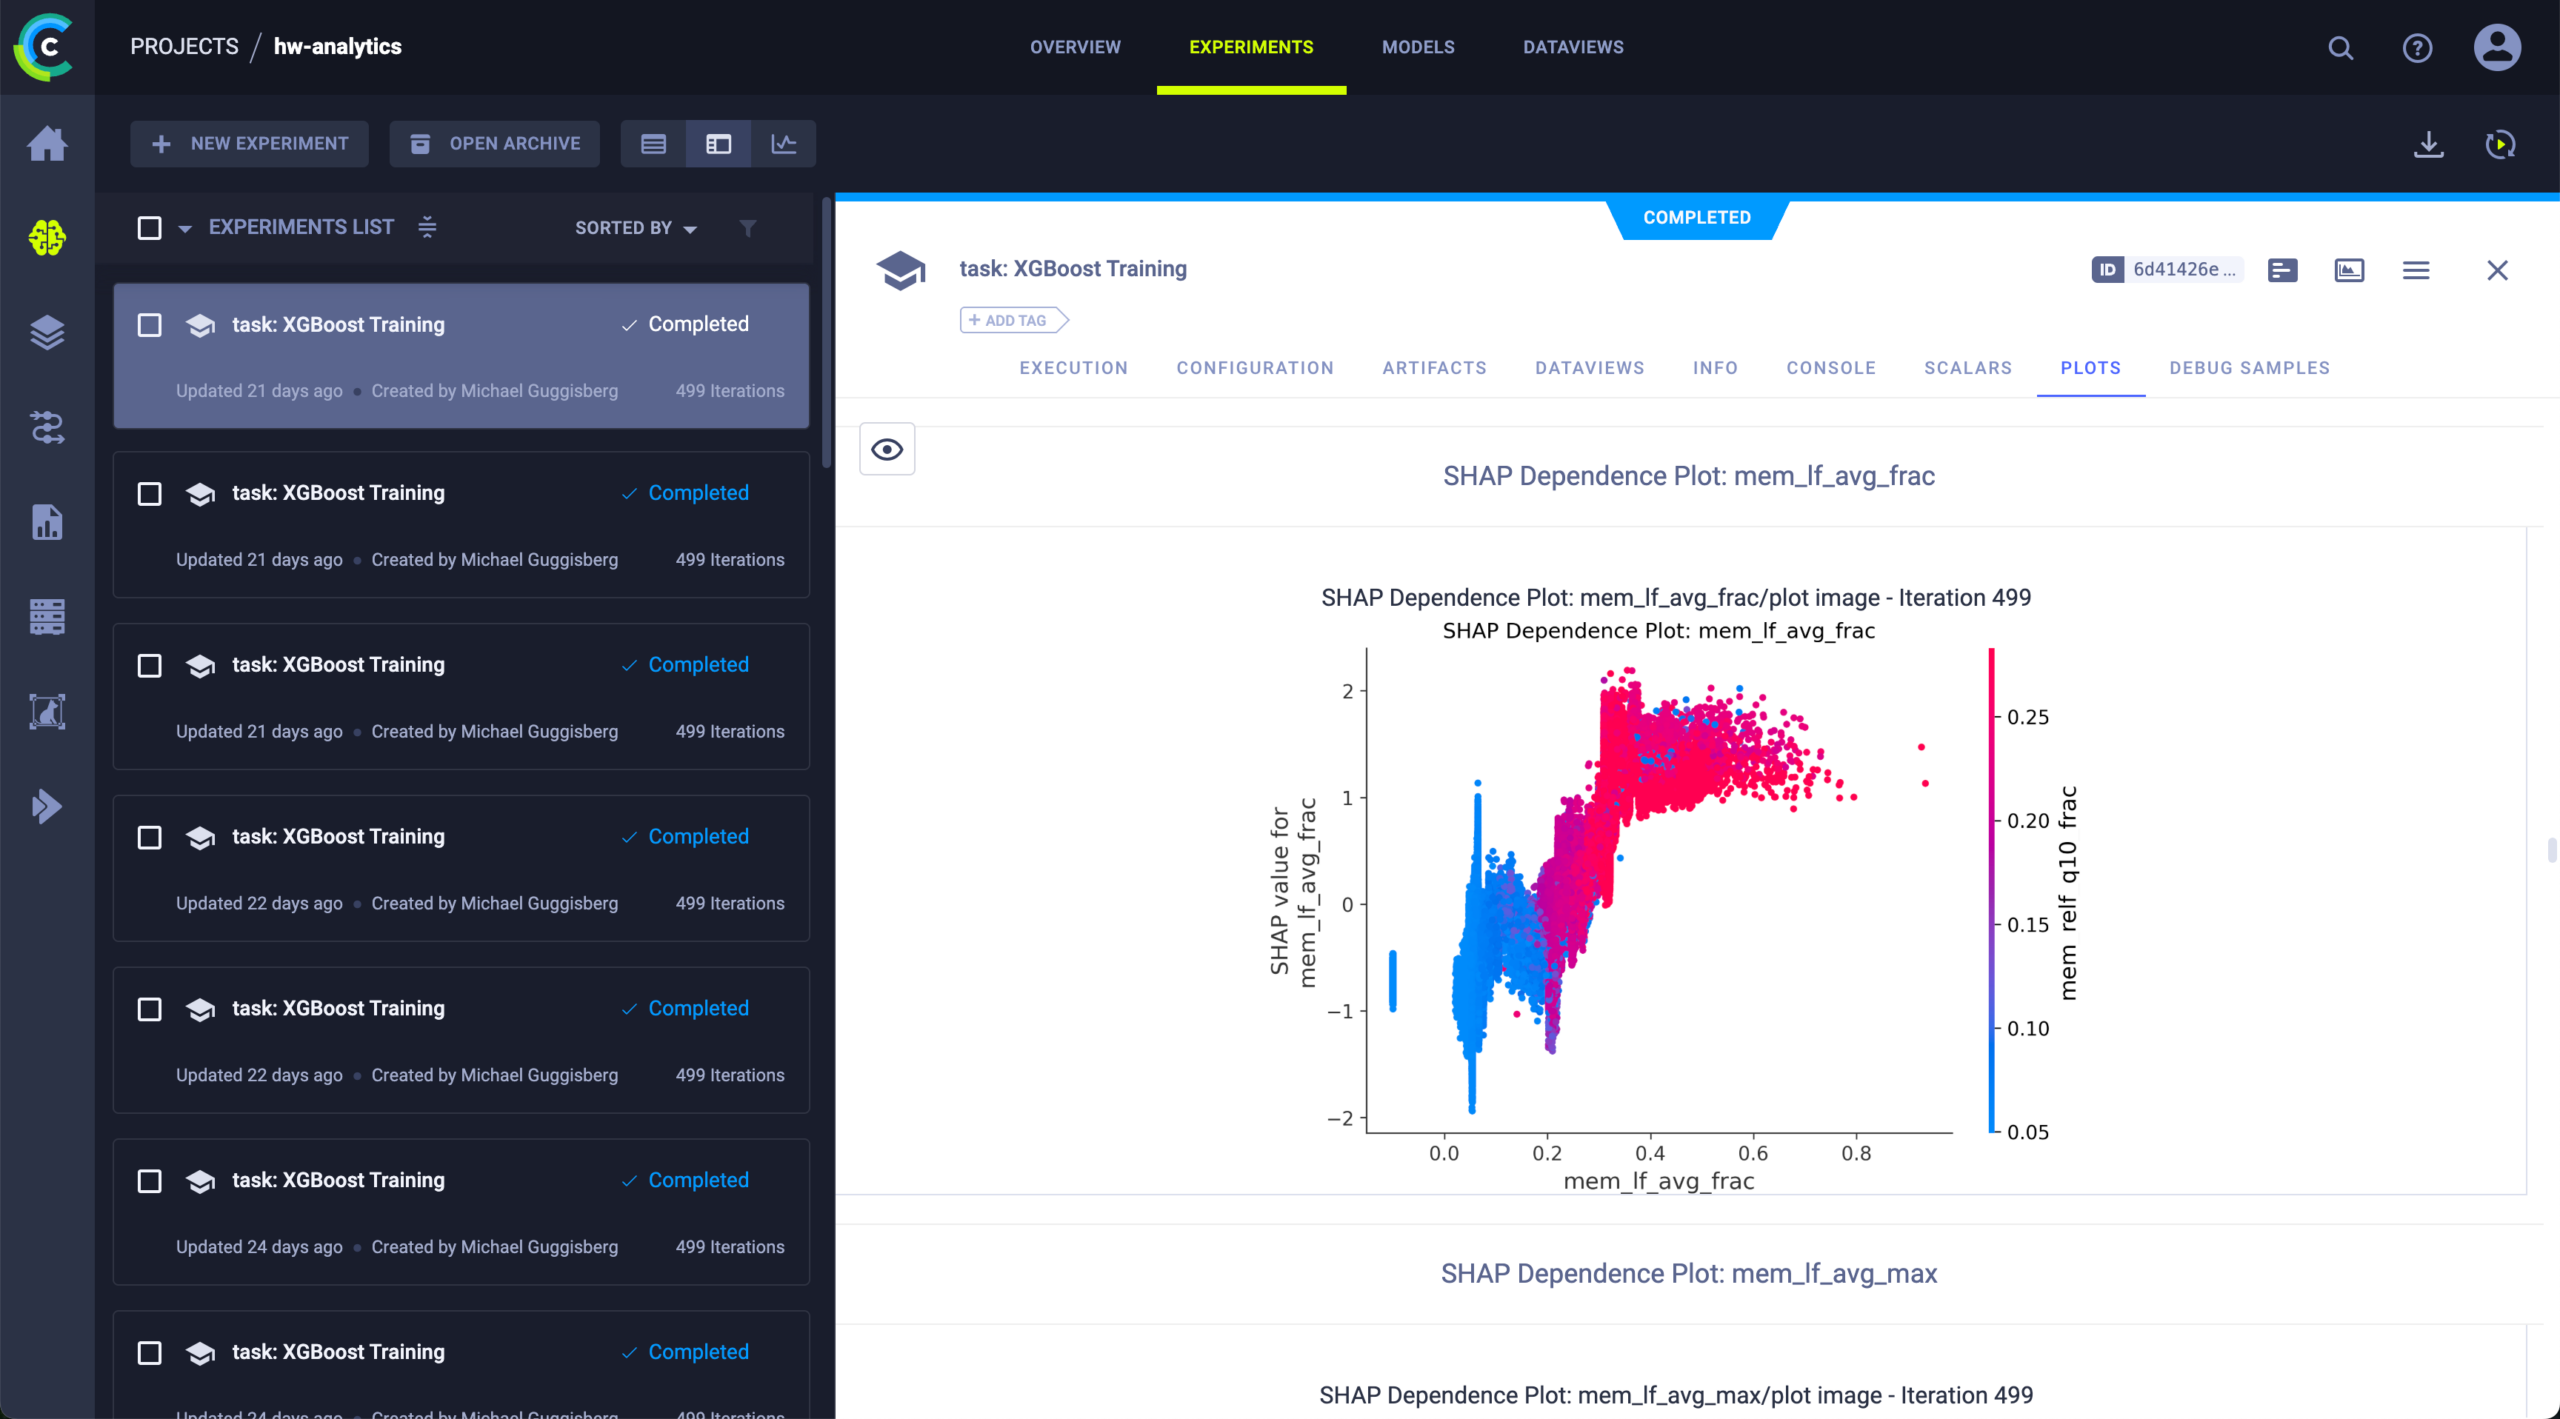
Task: Click the auto-refresh icon at top right
Action: coord(2500,144)
